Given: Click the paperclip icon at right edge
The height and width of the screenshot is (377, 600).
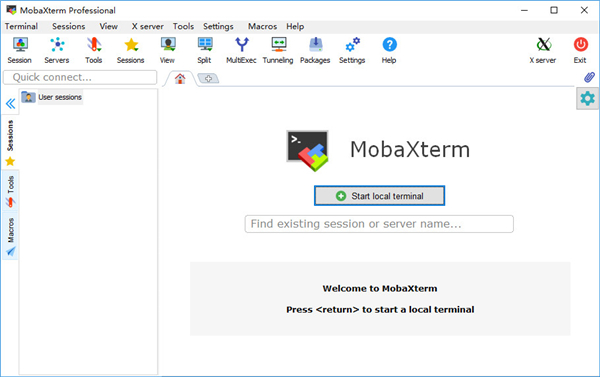Looking at the screenshot, I should point(589,77).
